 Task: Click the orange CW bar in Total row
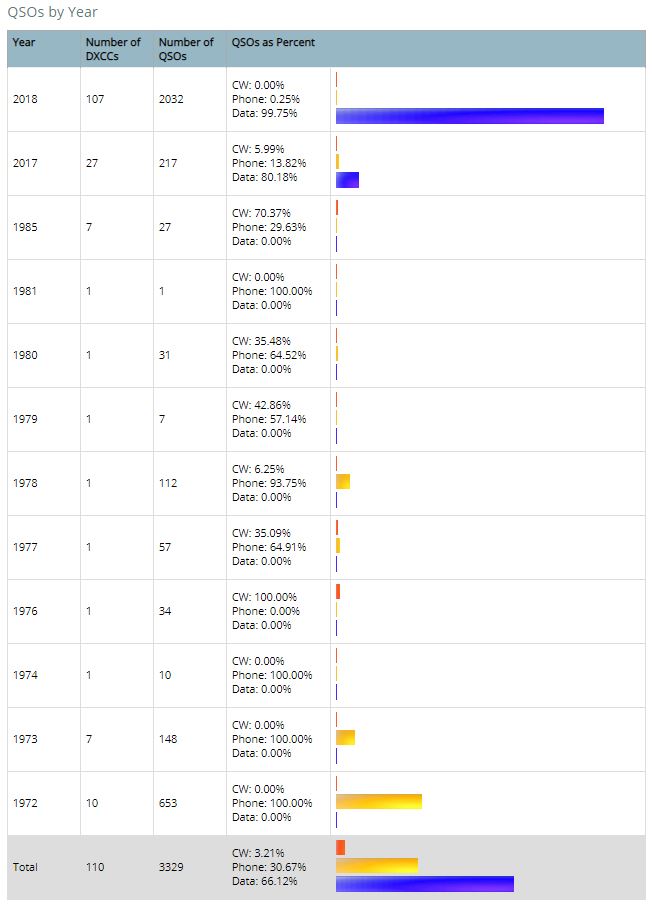click(x=341, y=848)
